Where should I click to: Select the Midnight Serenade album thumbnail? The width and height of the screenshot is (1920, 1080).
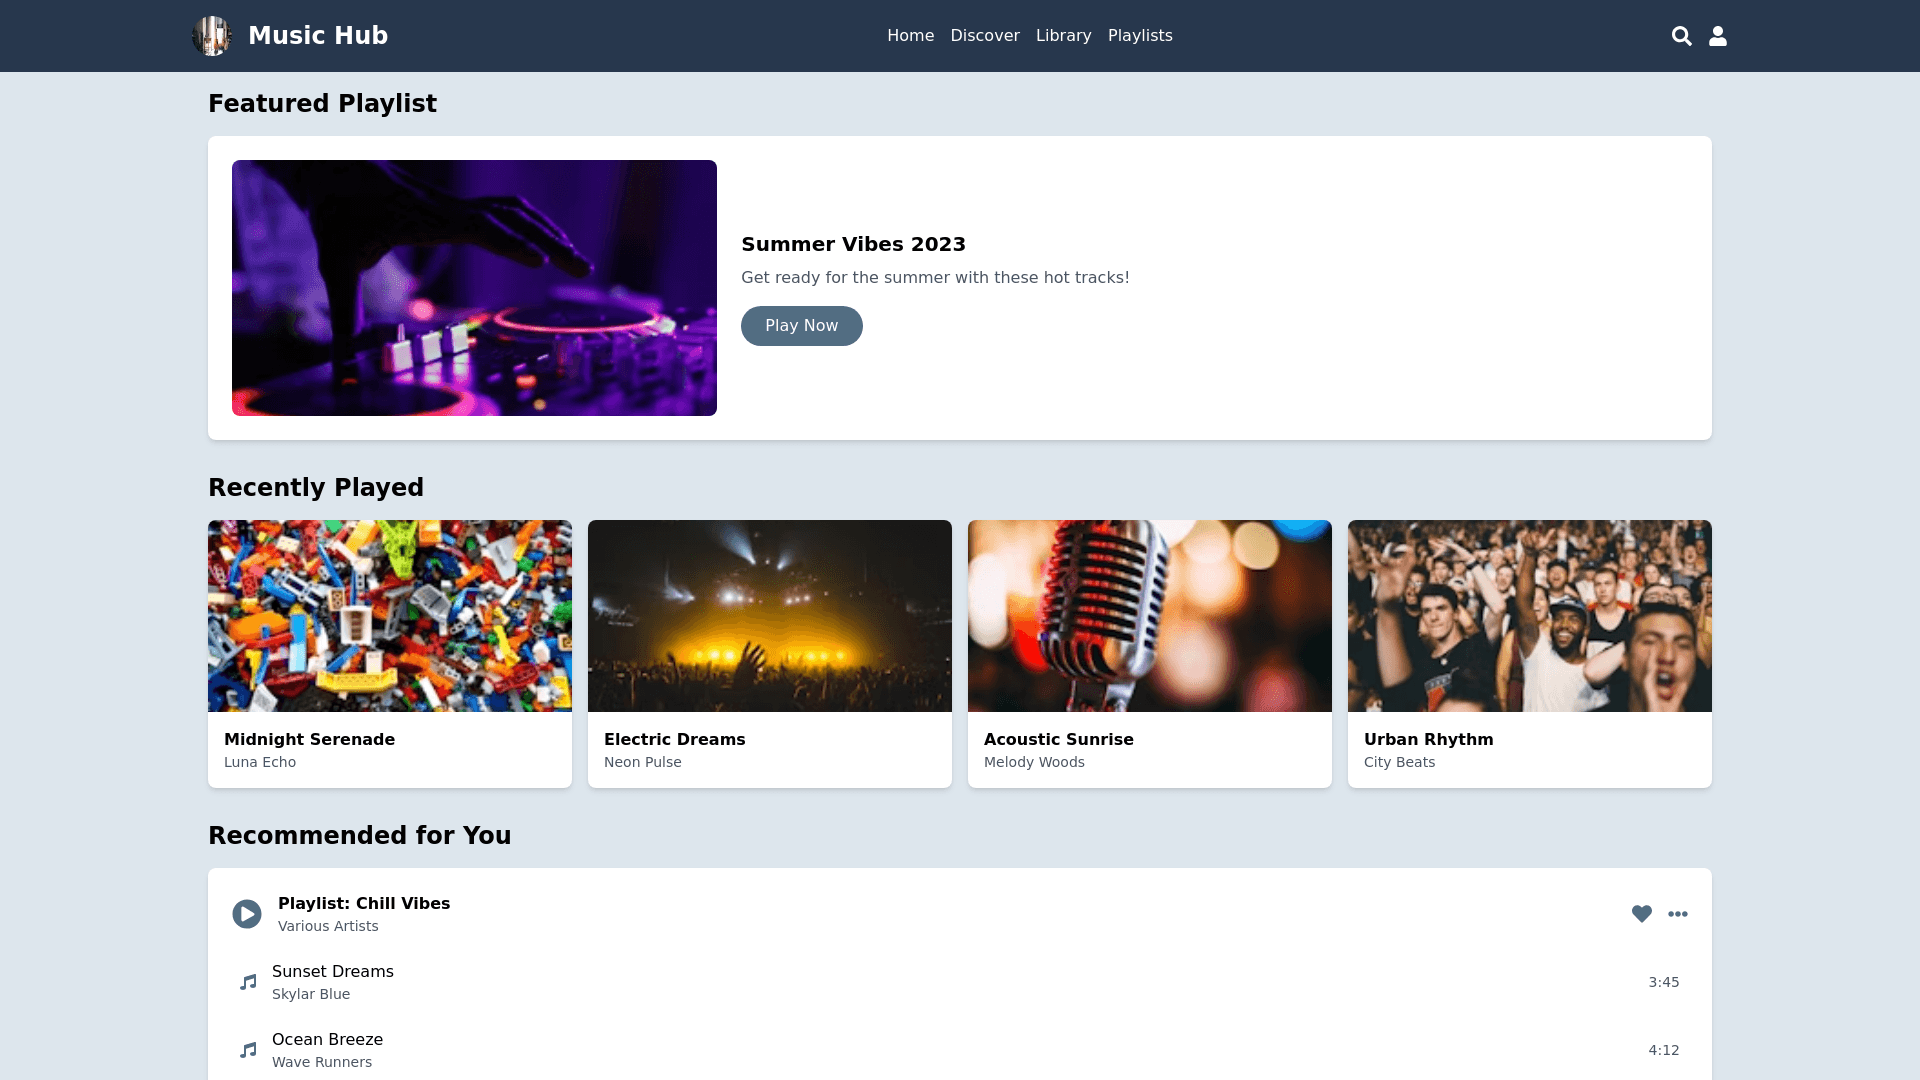coord(390,616)
